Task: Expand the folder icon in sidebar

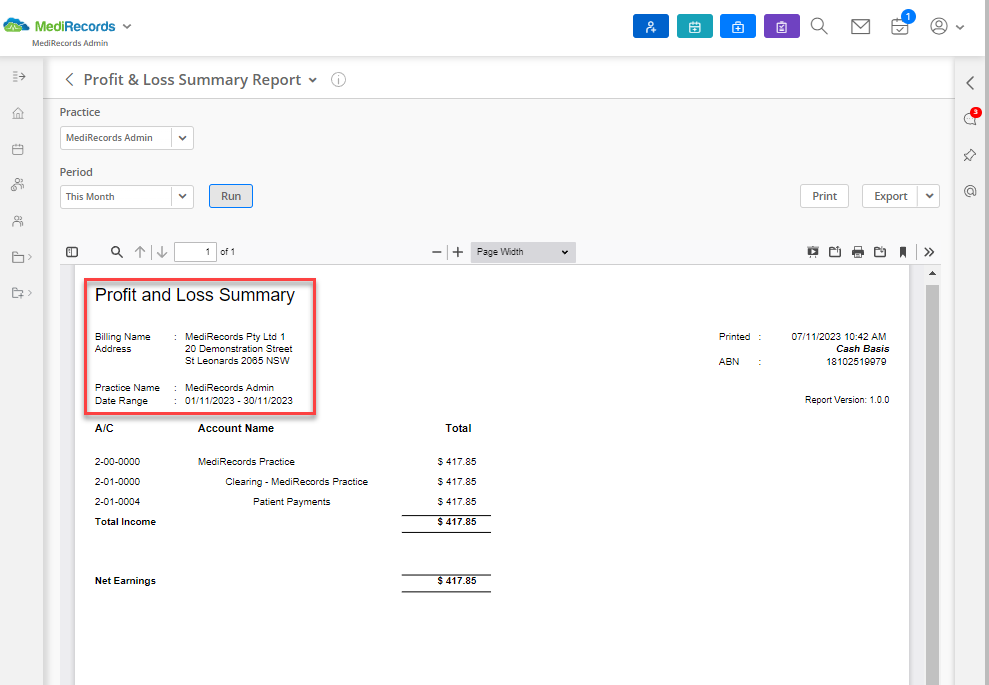Action: click(x=21, y=257)
